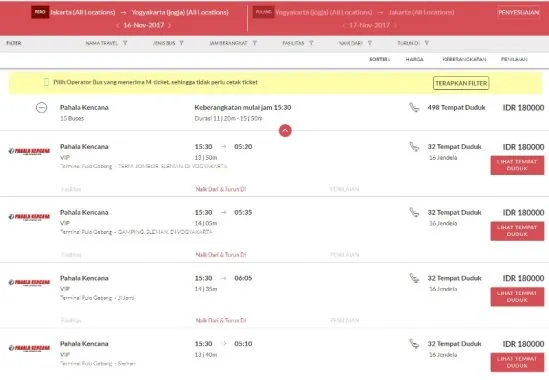The height and width of the screenshot is (380, 549).
Task: Go to previous day before 17-Nov-2017
Action: (x=344, y=25)
